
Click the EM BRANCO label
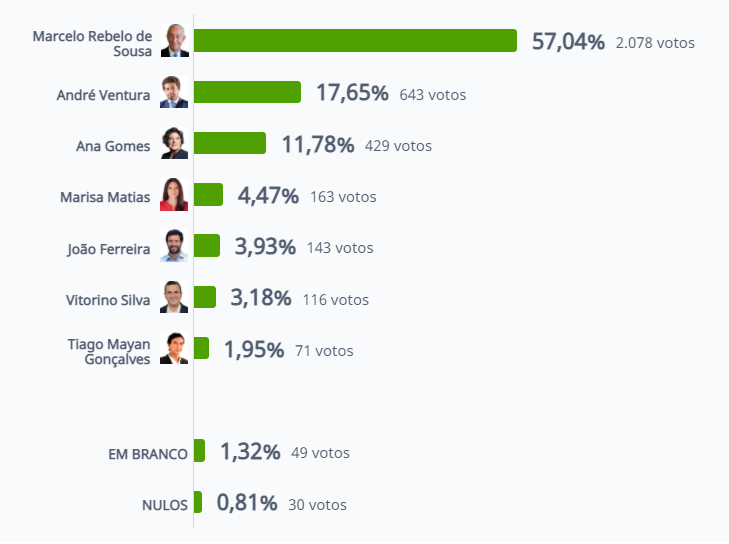point(148,454)
